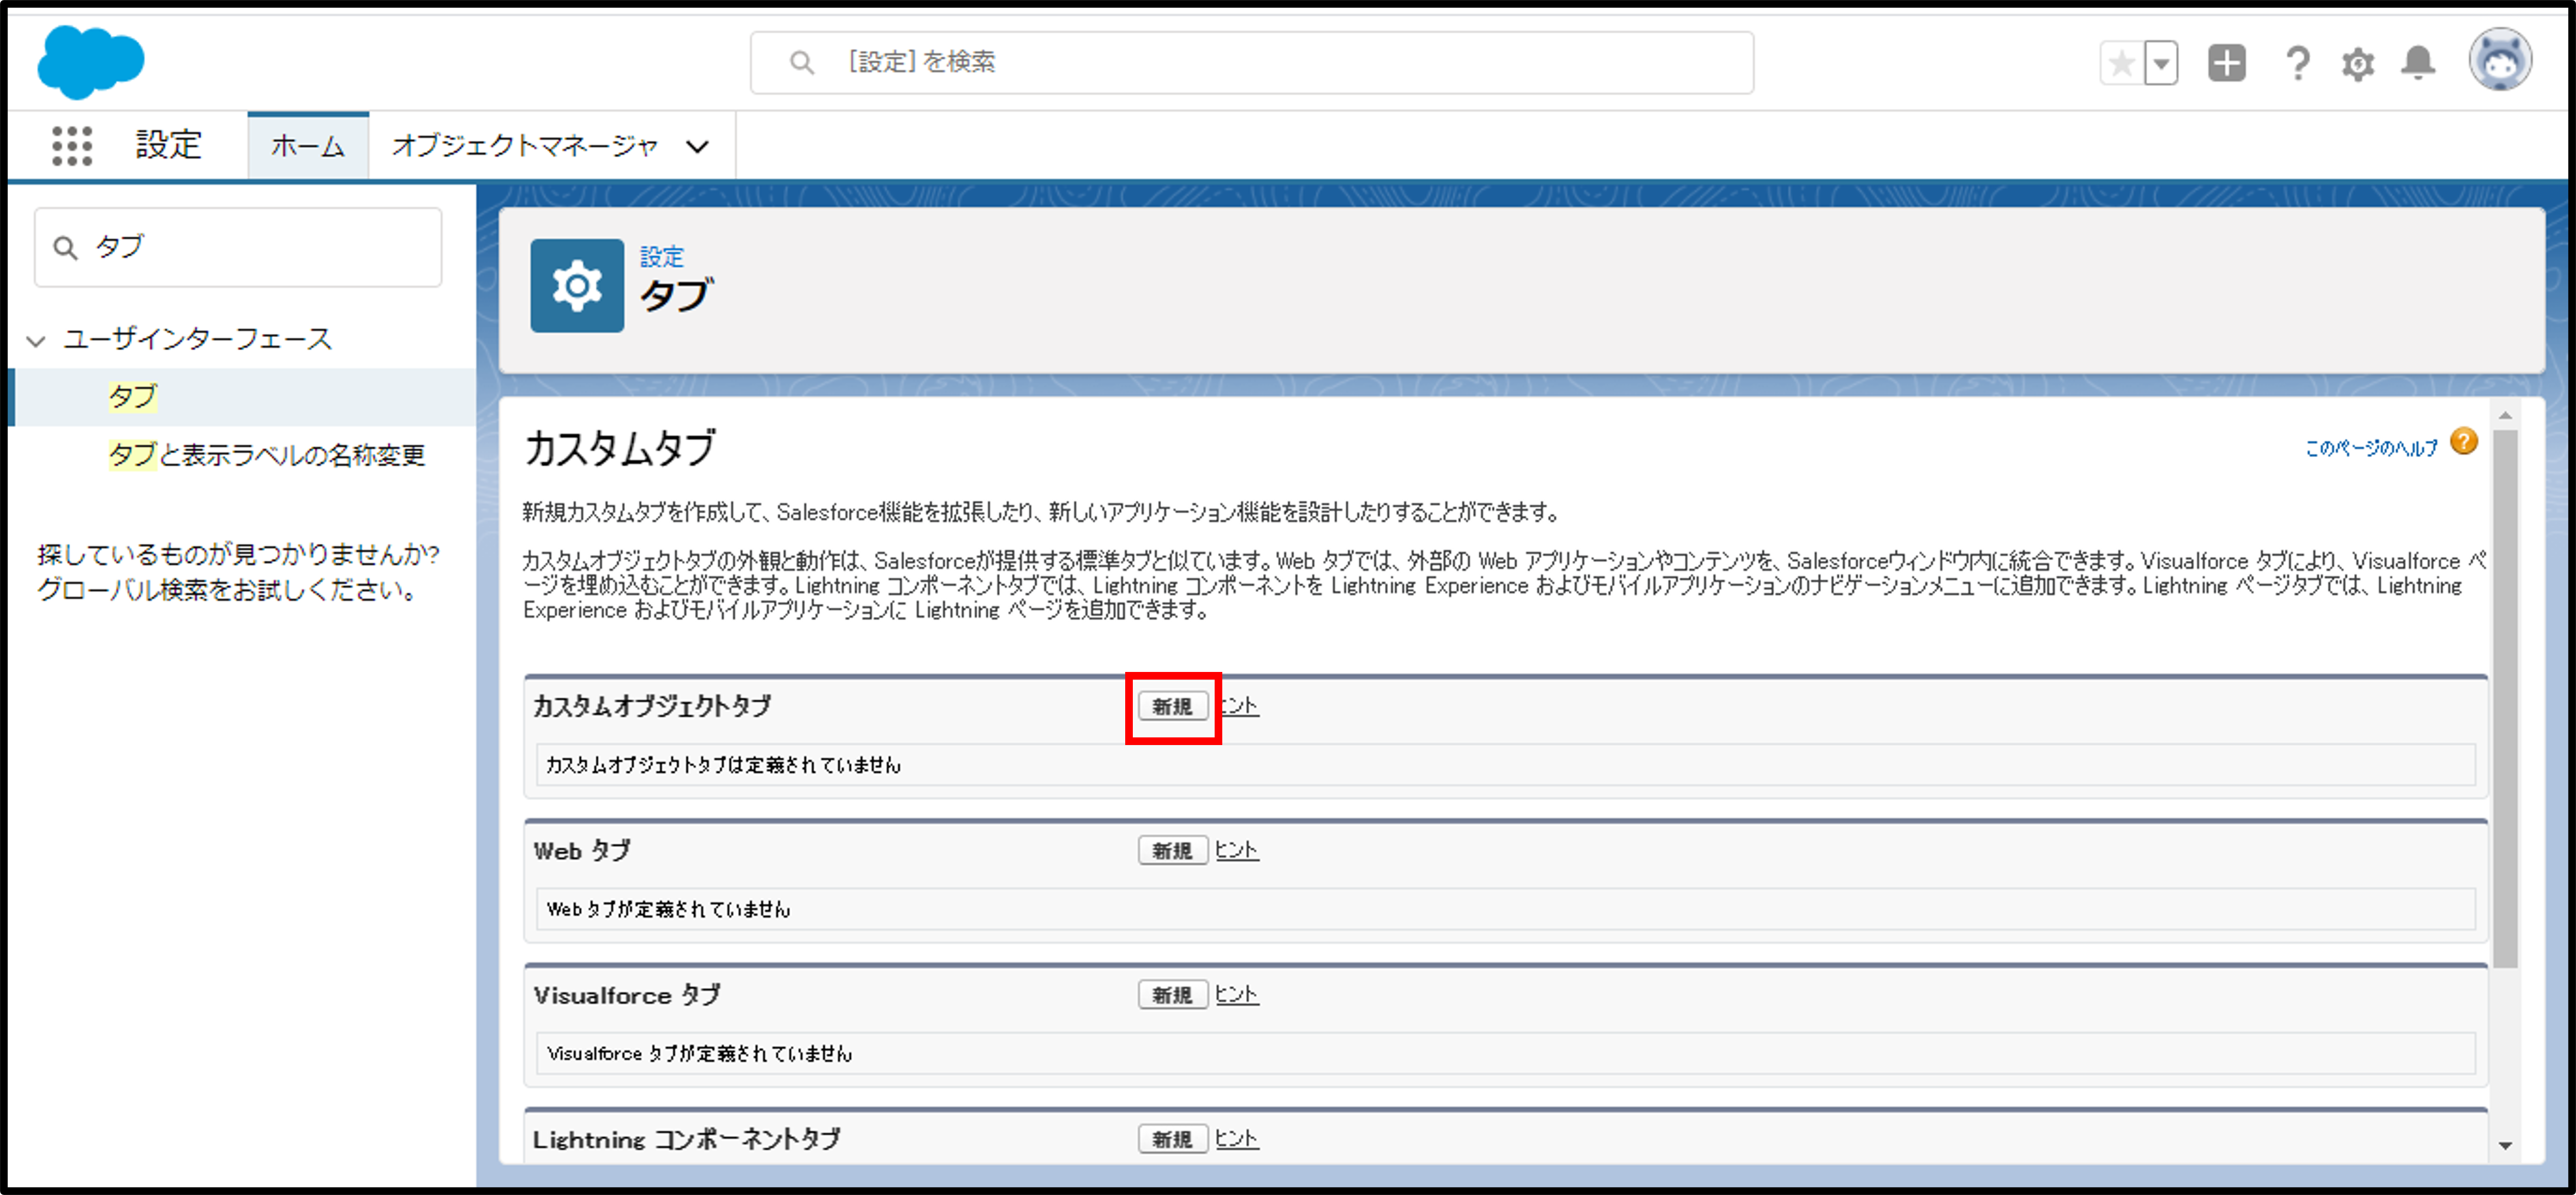Expand the オブジェクトマネージャ dropdown chevron
2576x1195 pixels.
click(697, 147)
